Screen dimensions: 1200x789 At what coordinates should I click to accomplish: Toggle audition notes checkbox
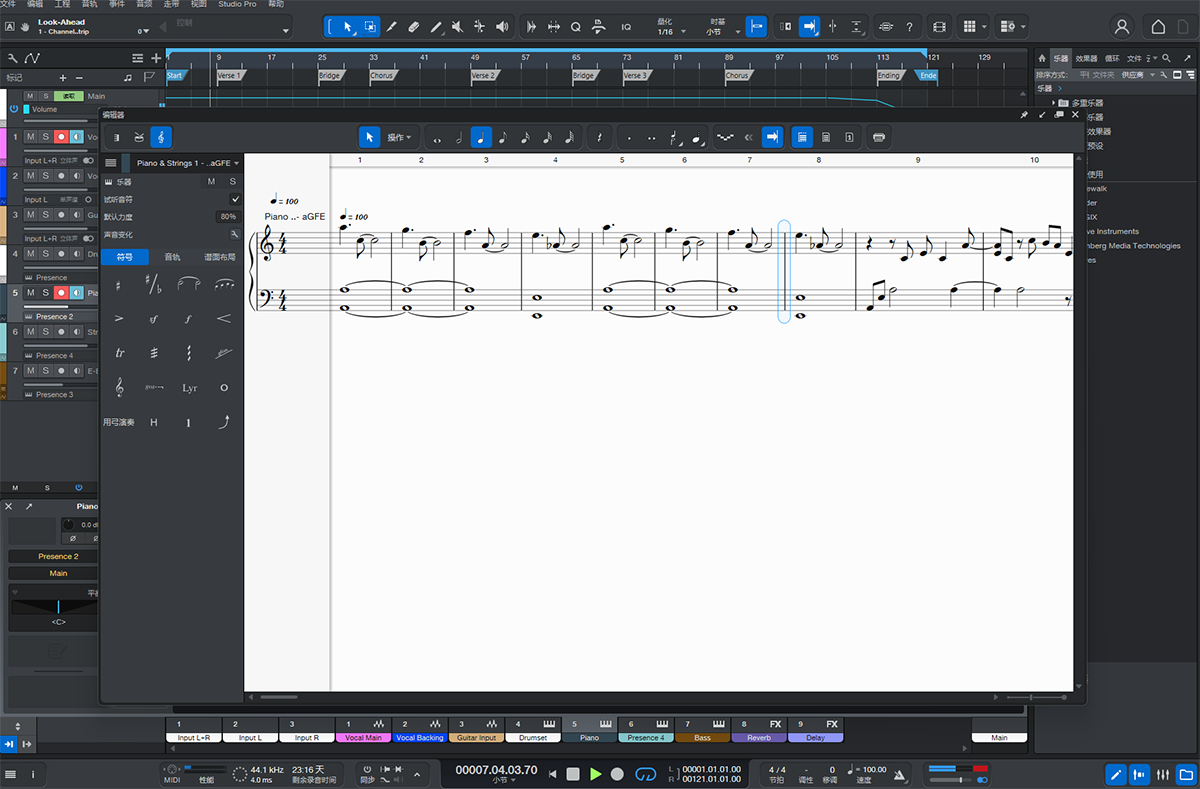tap(236, 199)
